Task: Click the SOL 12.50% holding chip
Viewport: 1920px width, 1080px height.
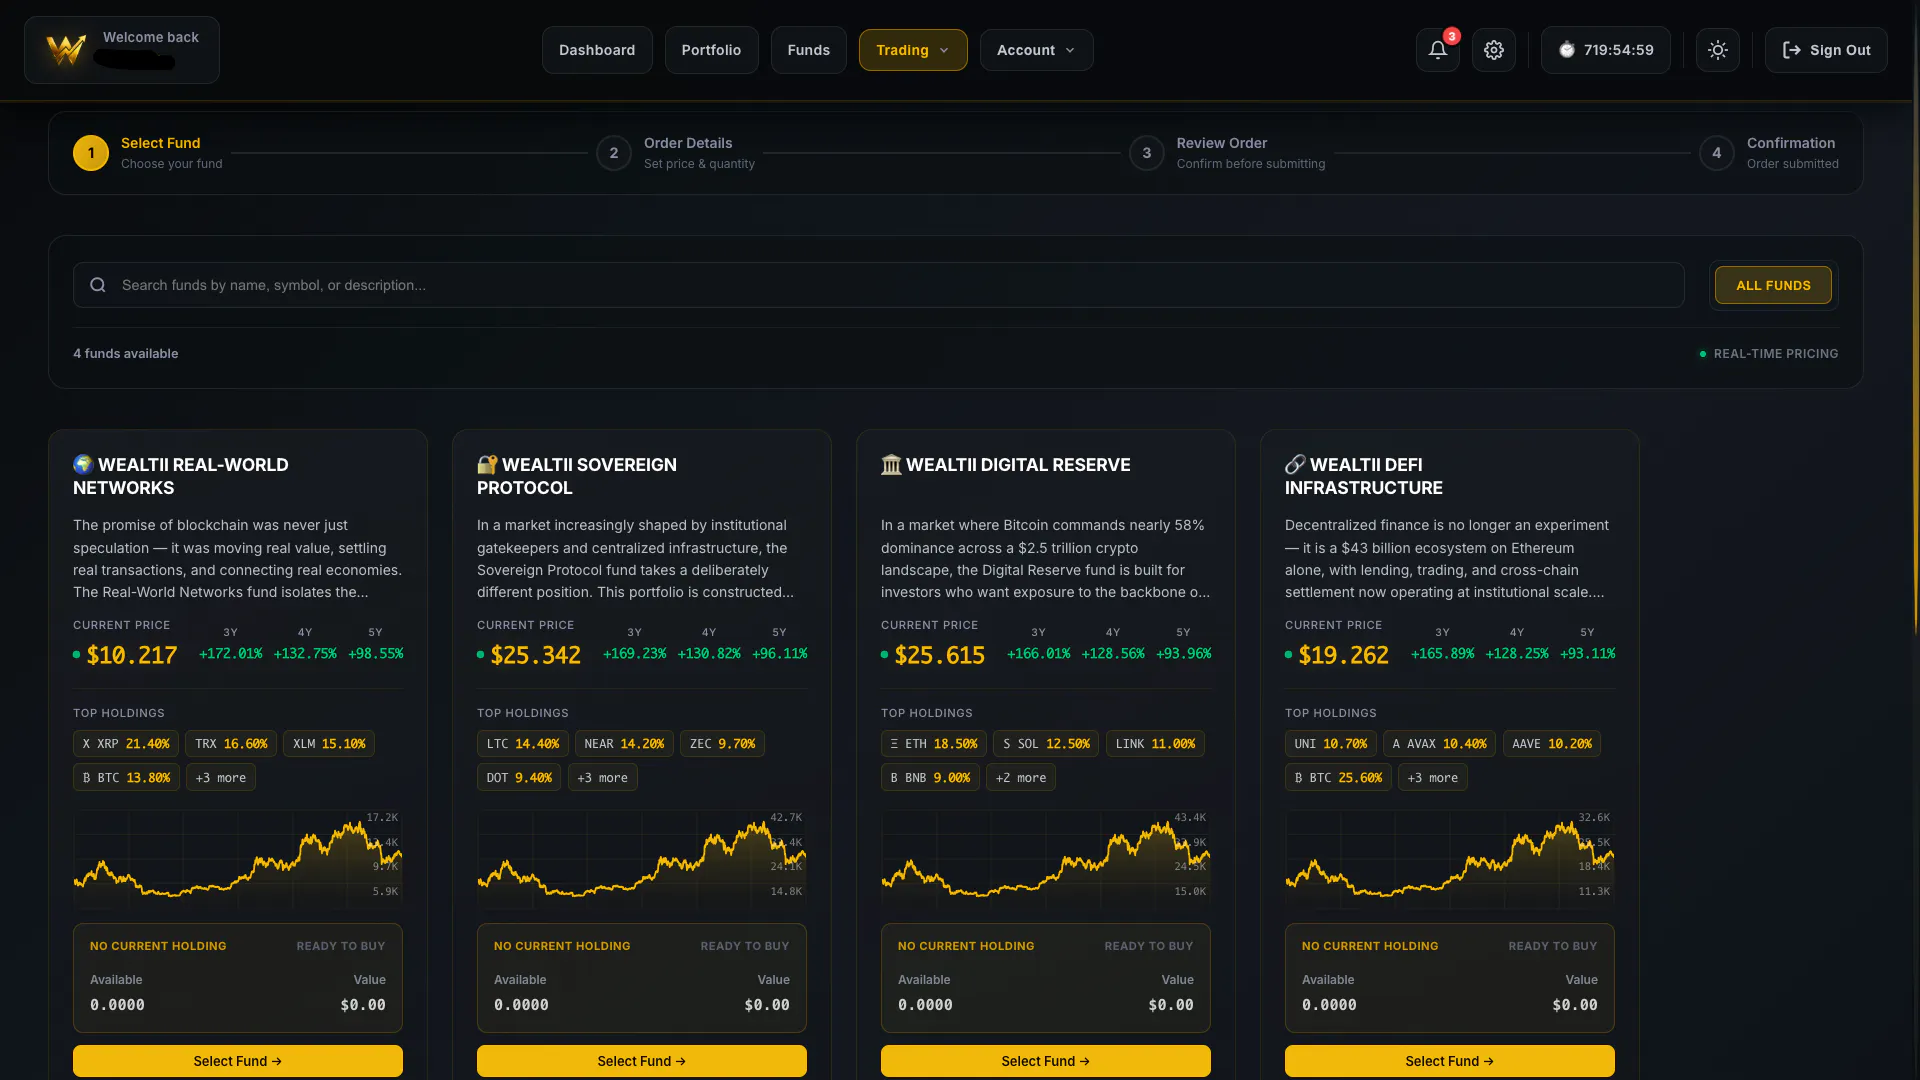Action: click(1046, 743)
